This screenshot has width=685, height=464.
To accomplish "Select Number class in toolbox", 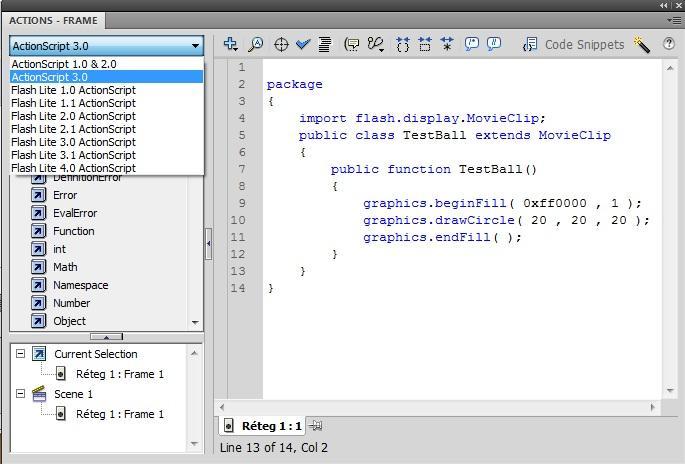I will tap(71, 303).
